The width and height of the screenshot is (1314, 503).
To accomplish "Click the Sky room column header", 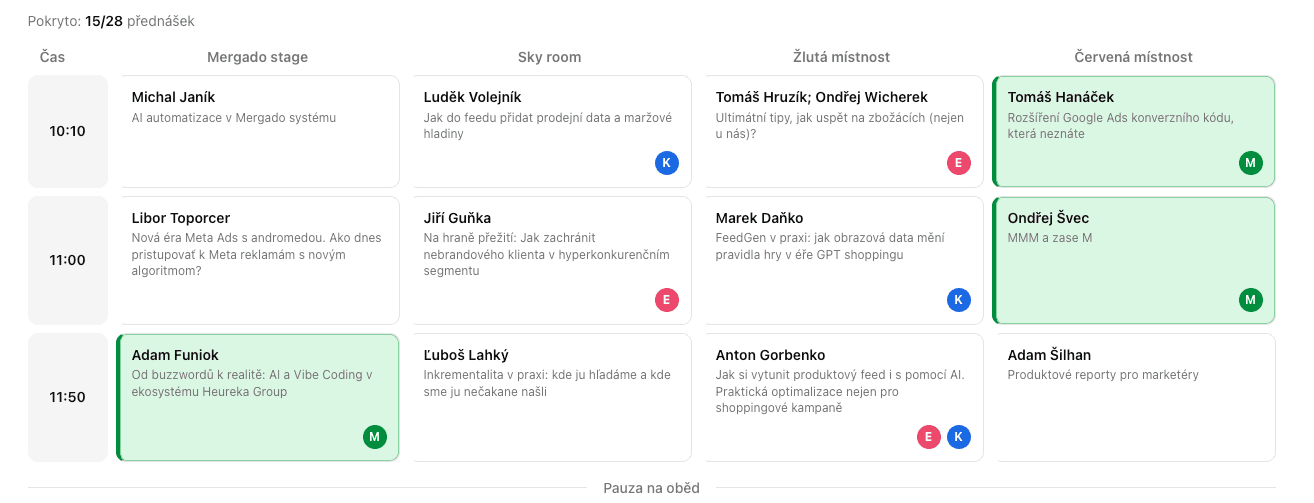I will click(549, 57).
